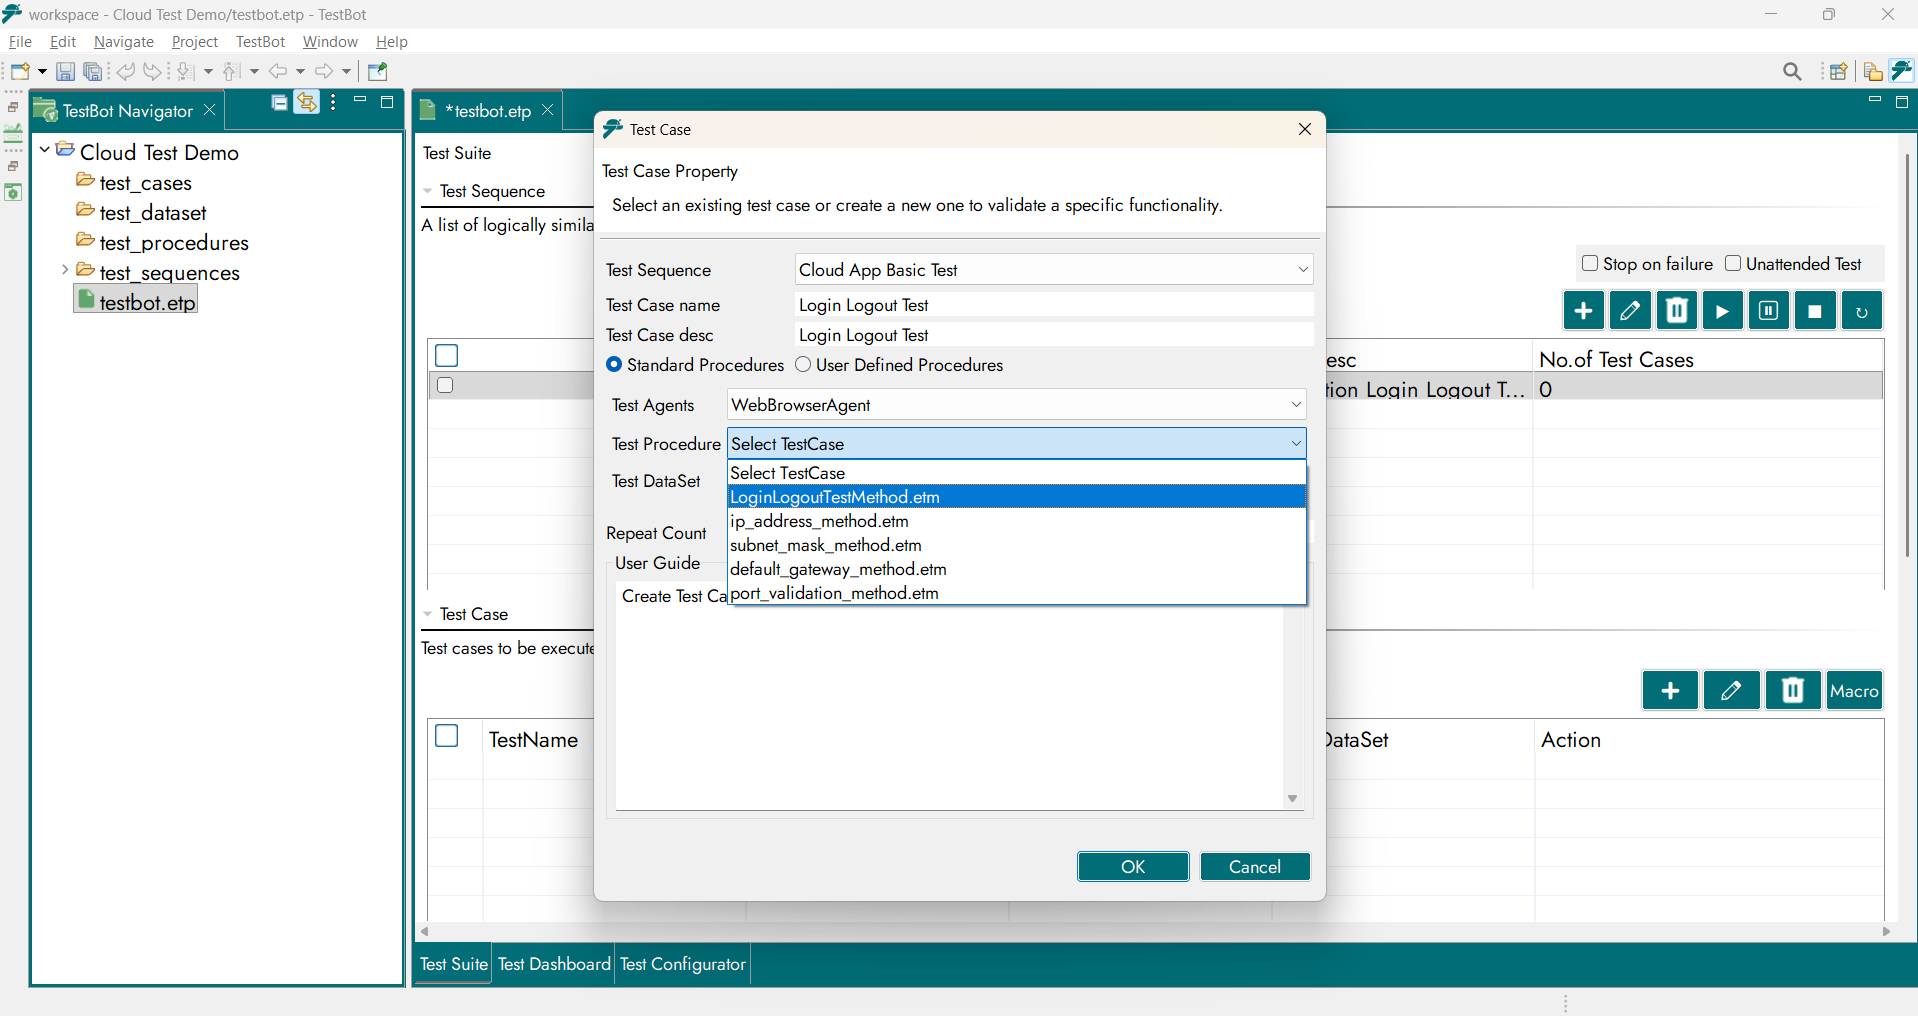Click the edit test sequence pencil icon
The width and height of the screenshot is (1918, 1016).
[x=1629, y=311]
